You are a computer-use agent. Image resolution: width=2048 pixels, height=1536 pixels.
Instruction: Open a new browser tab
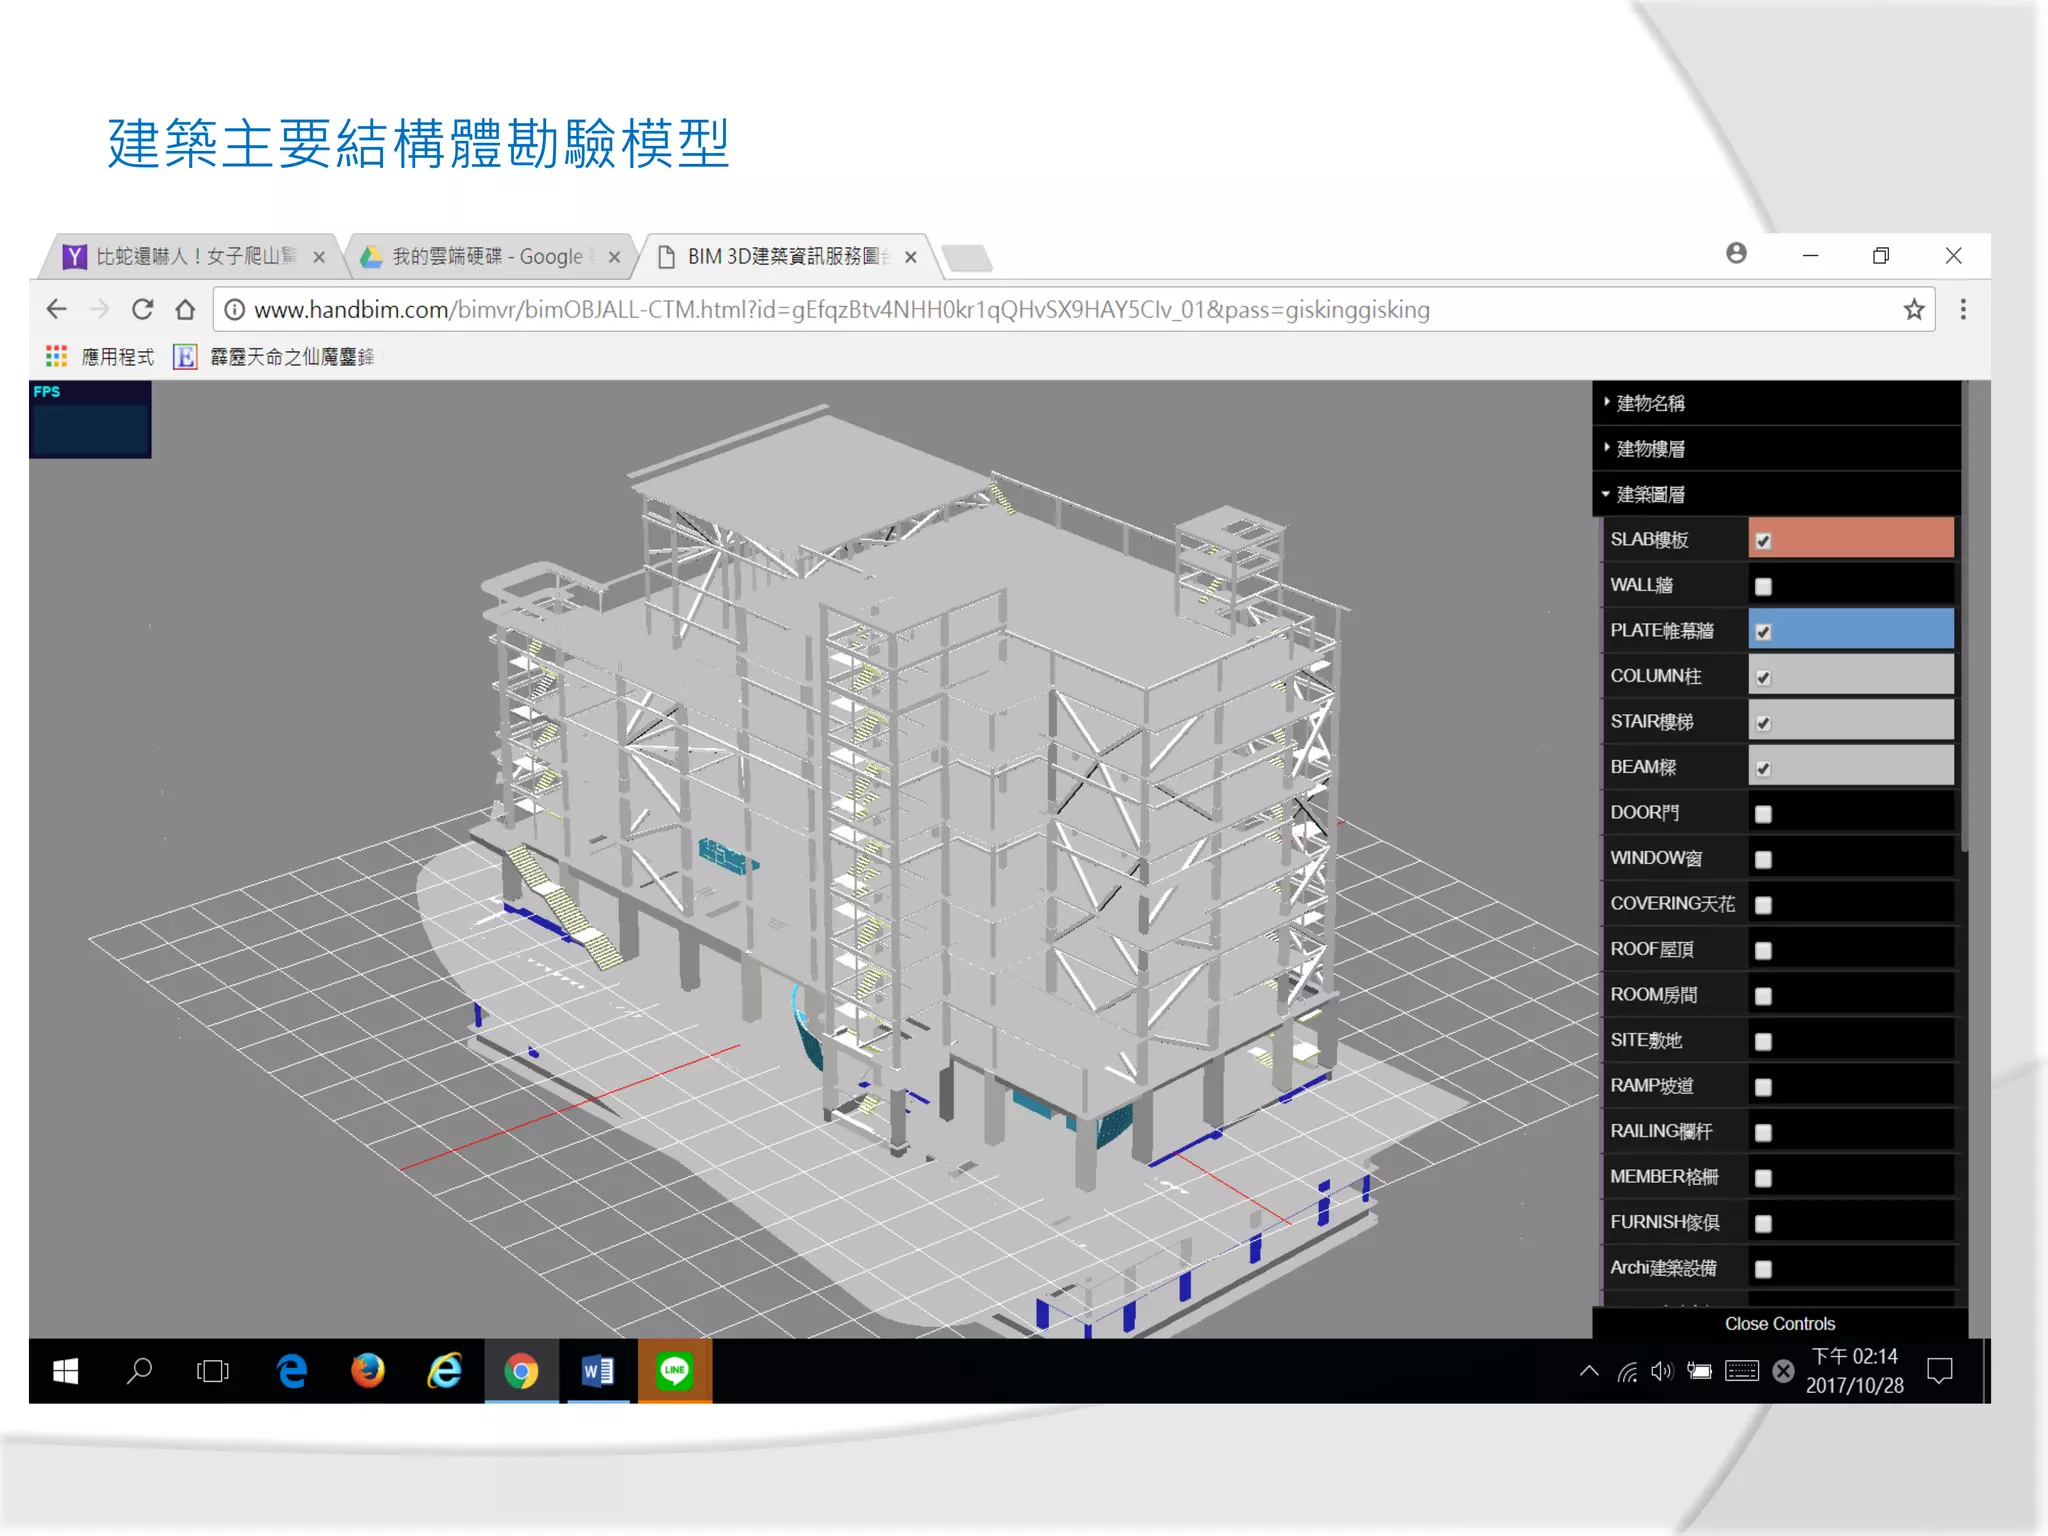pyautogui.click(x=967, y=258)
